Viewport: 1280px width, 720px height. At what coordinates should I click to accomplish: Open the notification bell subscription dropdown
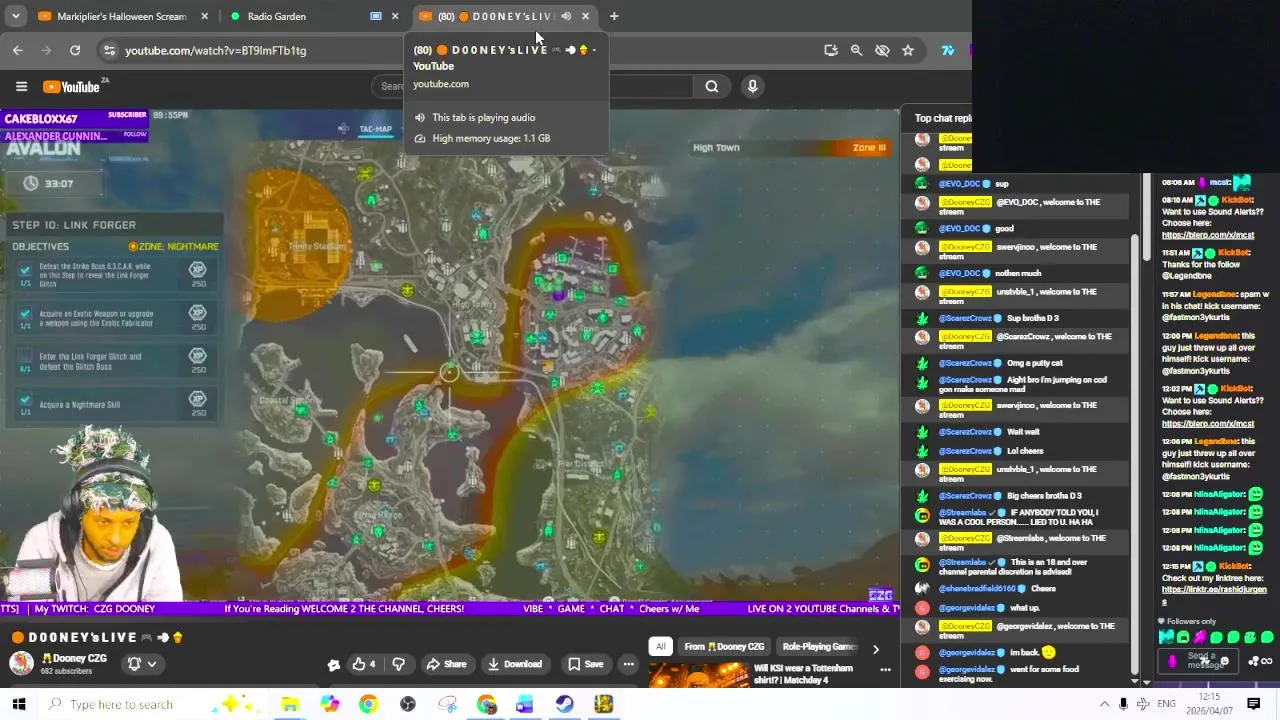point(141,663)
